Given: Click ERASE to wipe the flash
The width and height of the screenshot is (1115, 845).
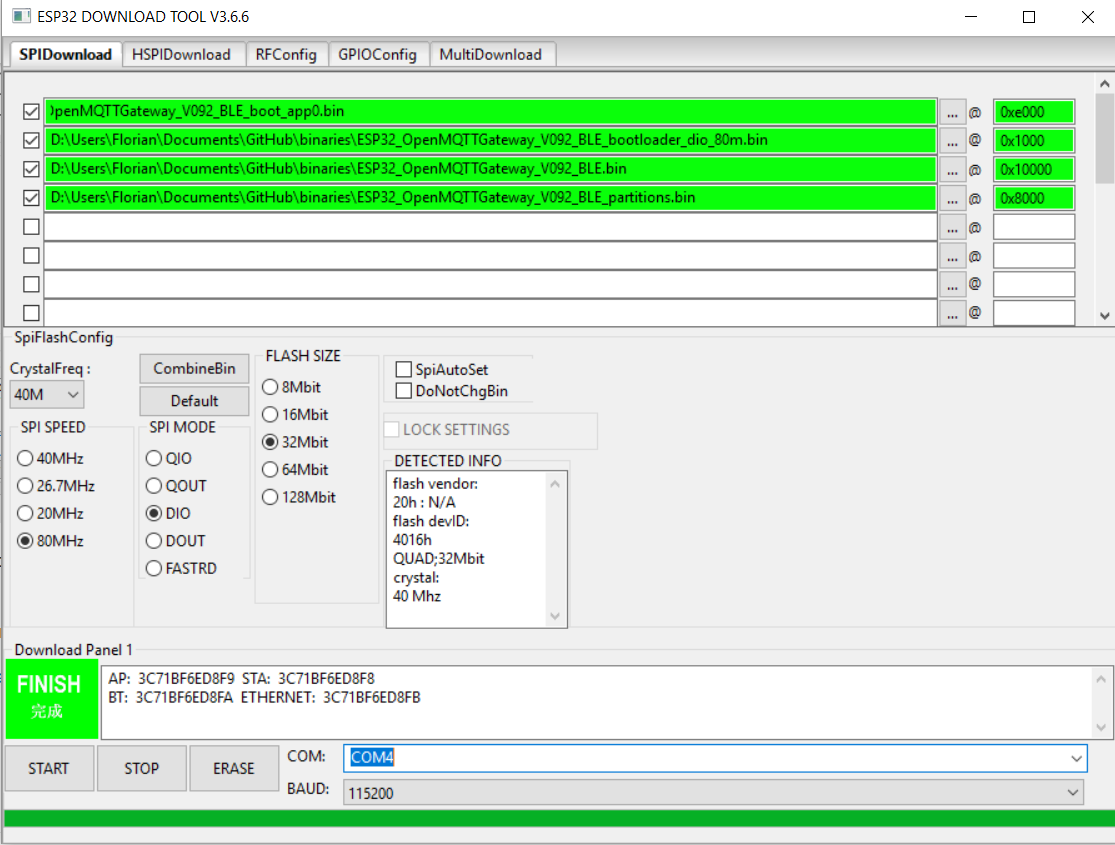Looking at the screenshot, I should 234,768.
